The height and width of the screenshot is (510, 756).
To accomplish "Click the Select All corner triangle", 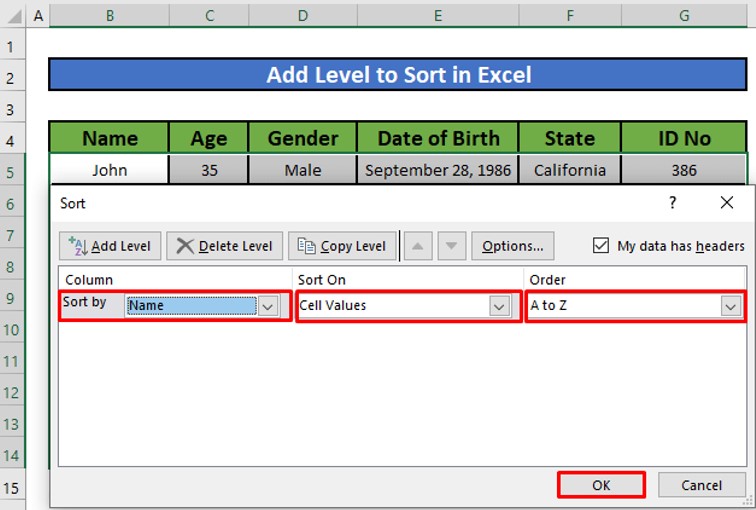I will pos(14,17).
